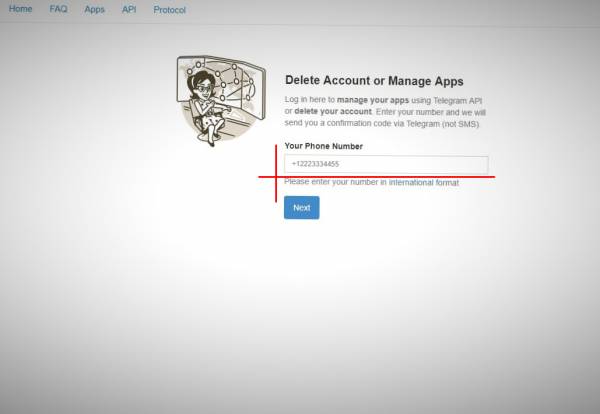Click the 'Please enter your number in international format' hint

click(371, 182)
